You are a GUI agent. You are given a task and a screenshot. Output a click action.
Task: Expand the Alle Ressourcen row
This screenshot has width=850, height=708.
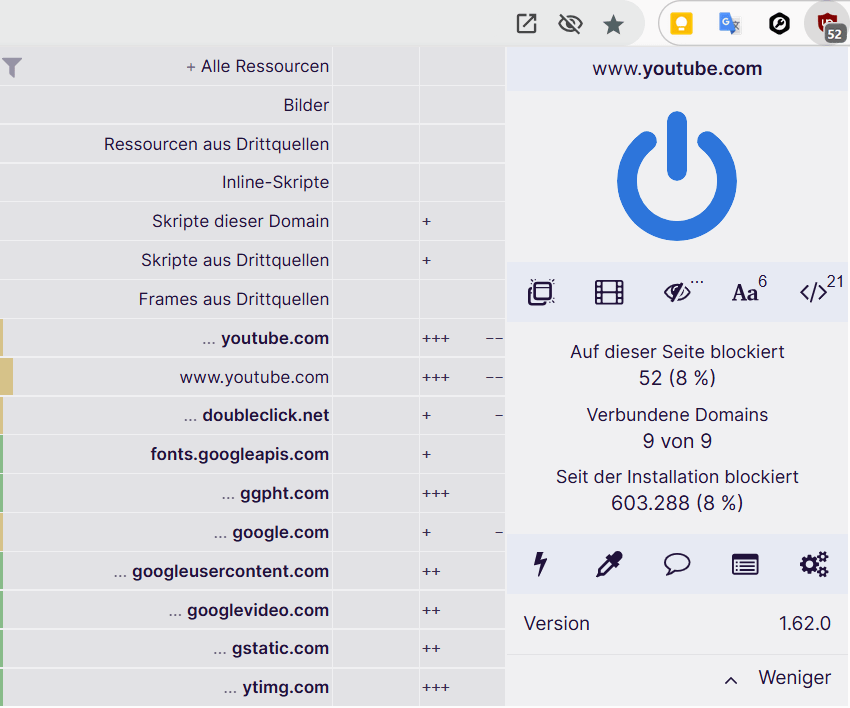[x=258, y=67]
